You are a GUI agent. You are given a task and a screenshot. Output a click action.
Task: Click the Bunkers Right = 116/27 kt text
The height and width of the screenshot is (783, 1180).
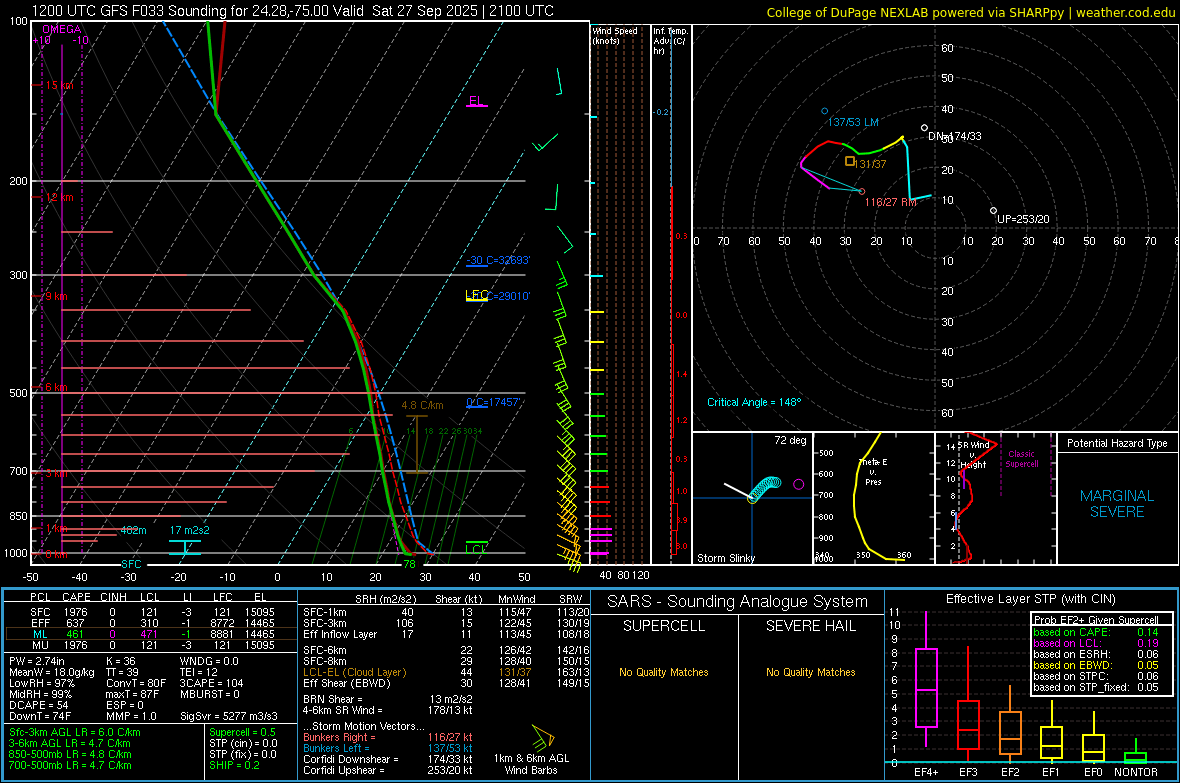pyautogui.click(x=388, y=737)
